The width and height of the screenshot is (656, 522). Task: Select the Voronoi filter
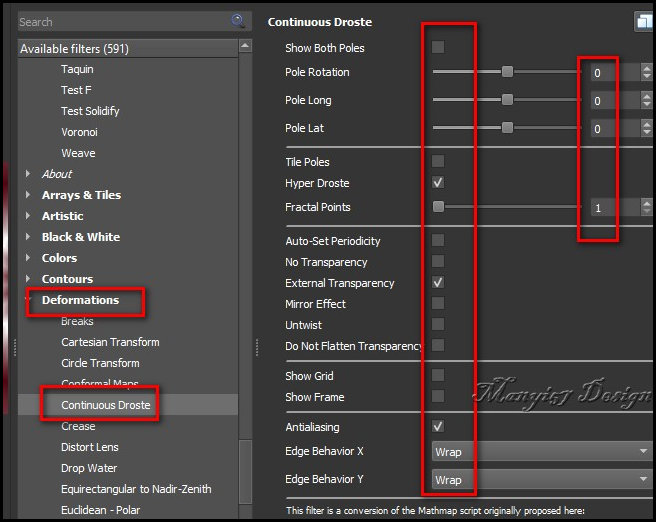click(79, 132)
